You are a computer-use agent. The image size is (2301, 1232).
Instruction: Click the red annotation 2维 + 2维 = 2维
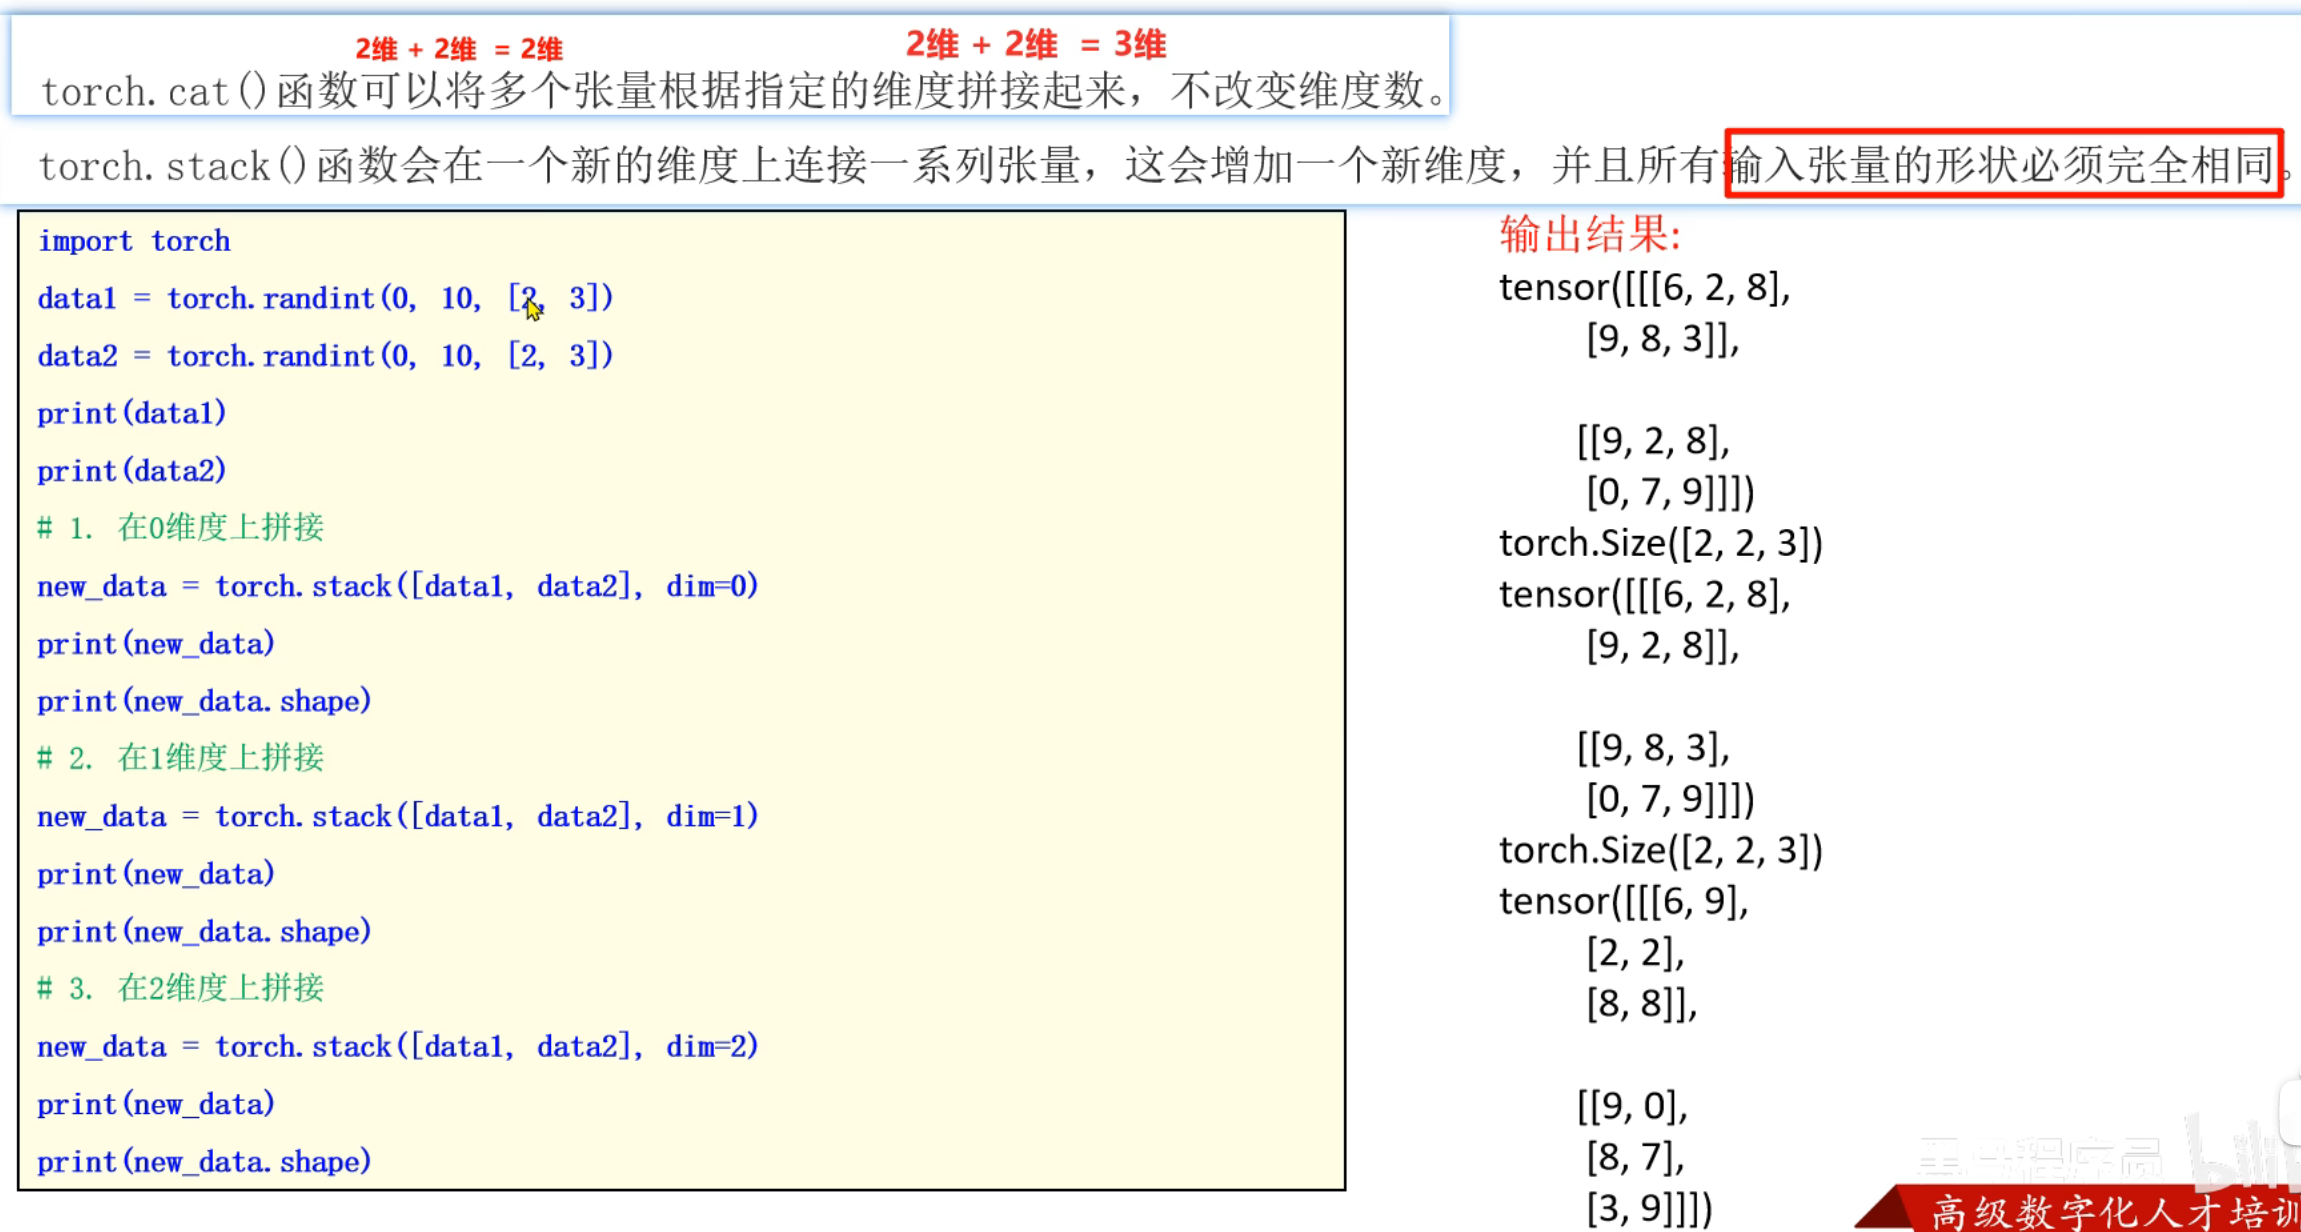459,48
